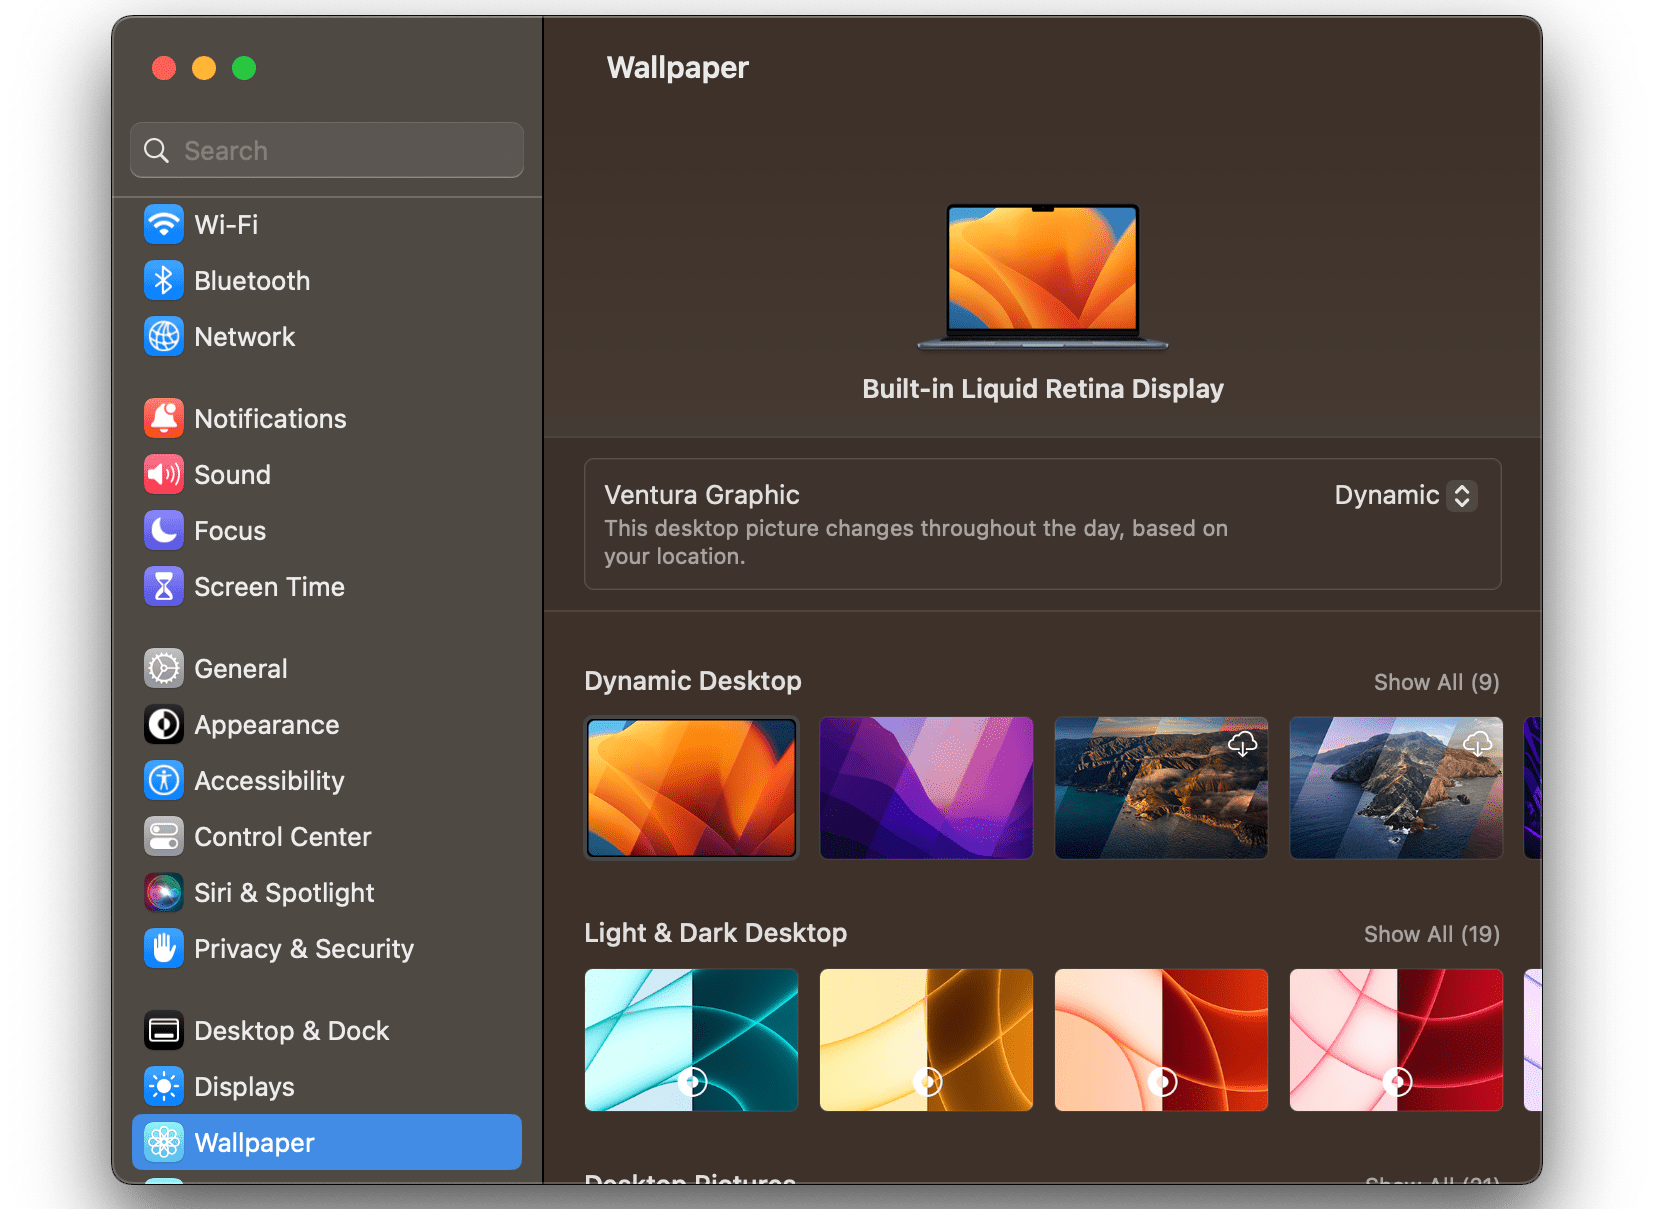Show All Dynamic Desktop wallpapers
1654x1209 pixels.
click(1437, 681)
